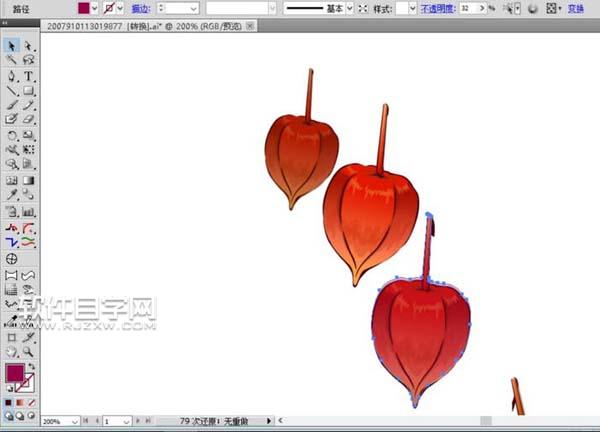Viewport: 600px width, 432px height.
Task: Swap fill and stroke colors
Action: tap(30, 366)
